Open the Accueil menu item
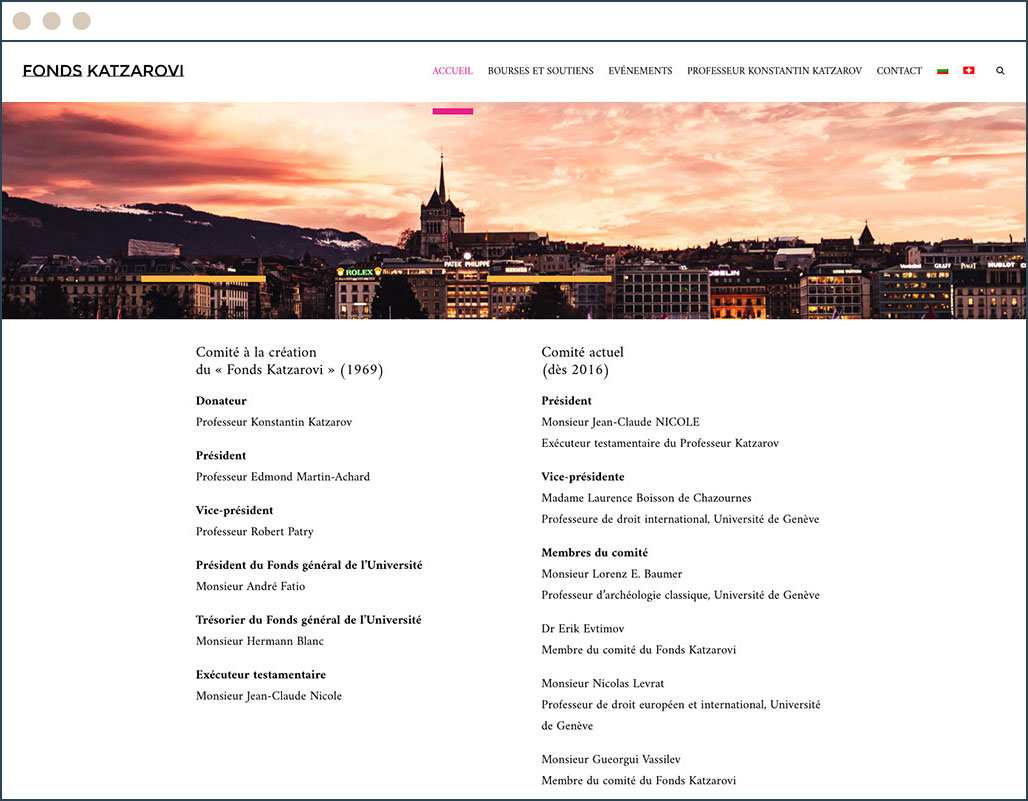The image size is (1028, 801). [x=452, y=71]
